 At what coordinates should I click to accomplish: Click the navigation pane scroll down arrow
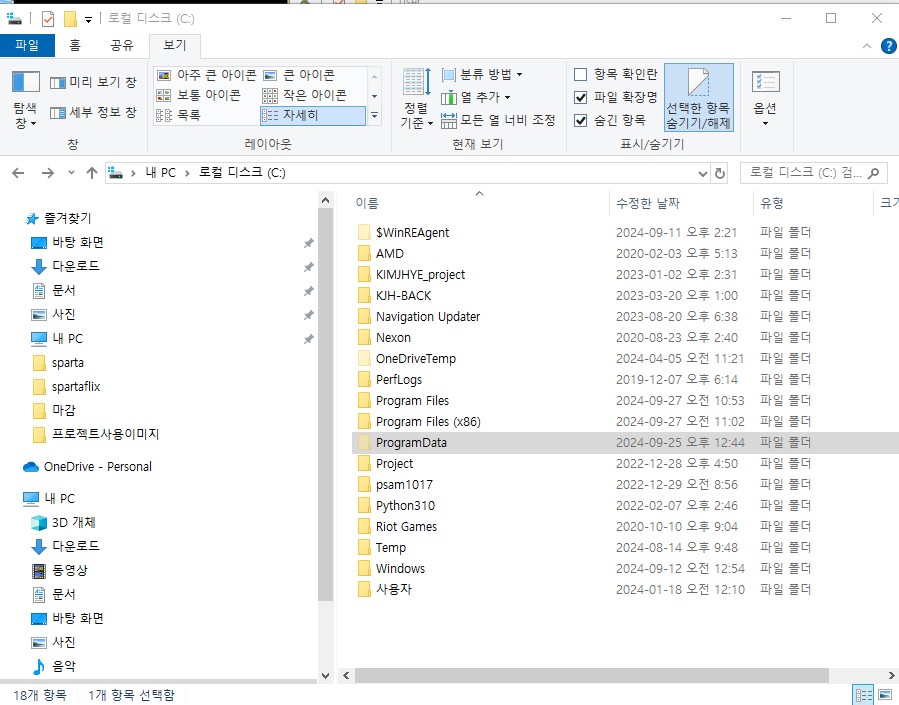click(326, 676)
